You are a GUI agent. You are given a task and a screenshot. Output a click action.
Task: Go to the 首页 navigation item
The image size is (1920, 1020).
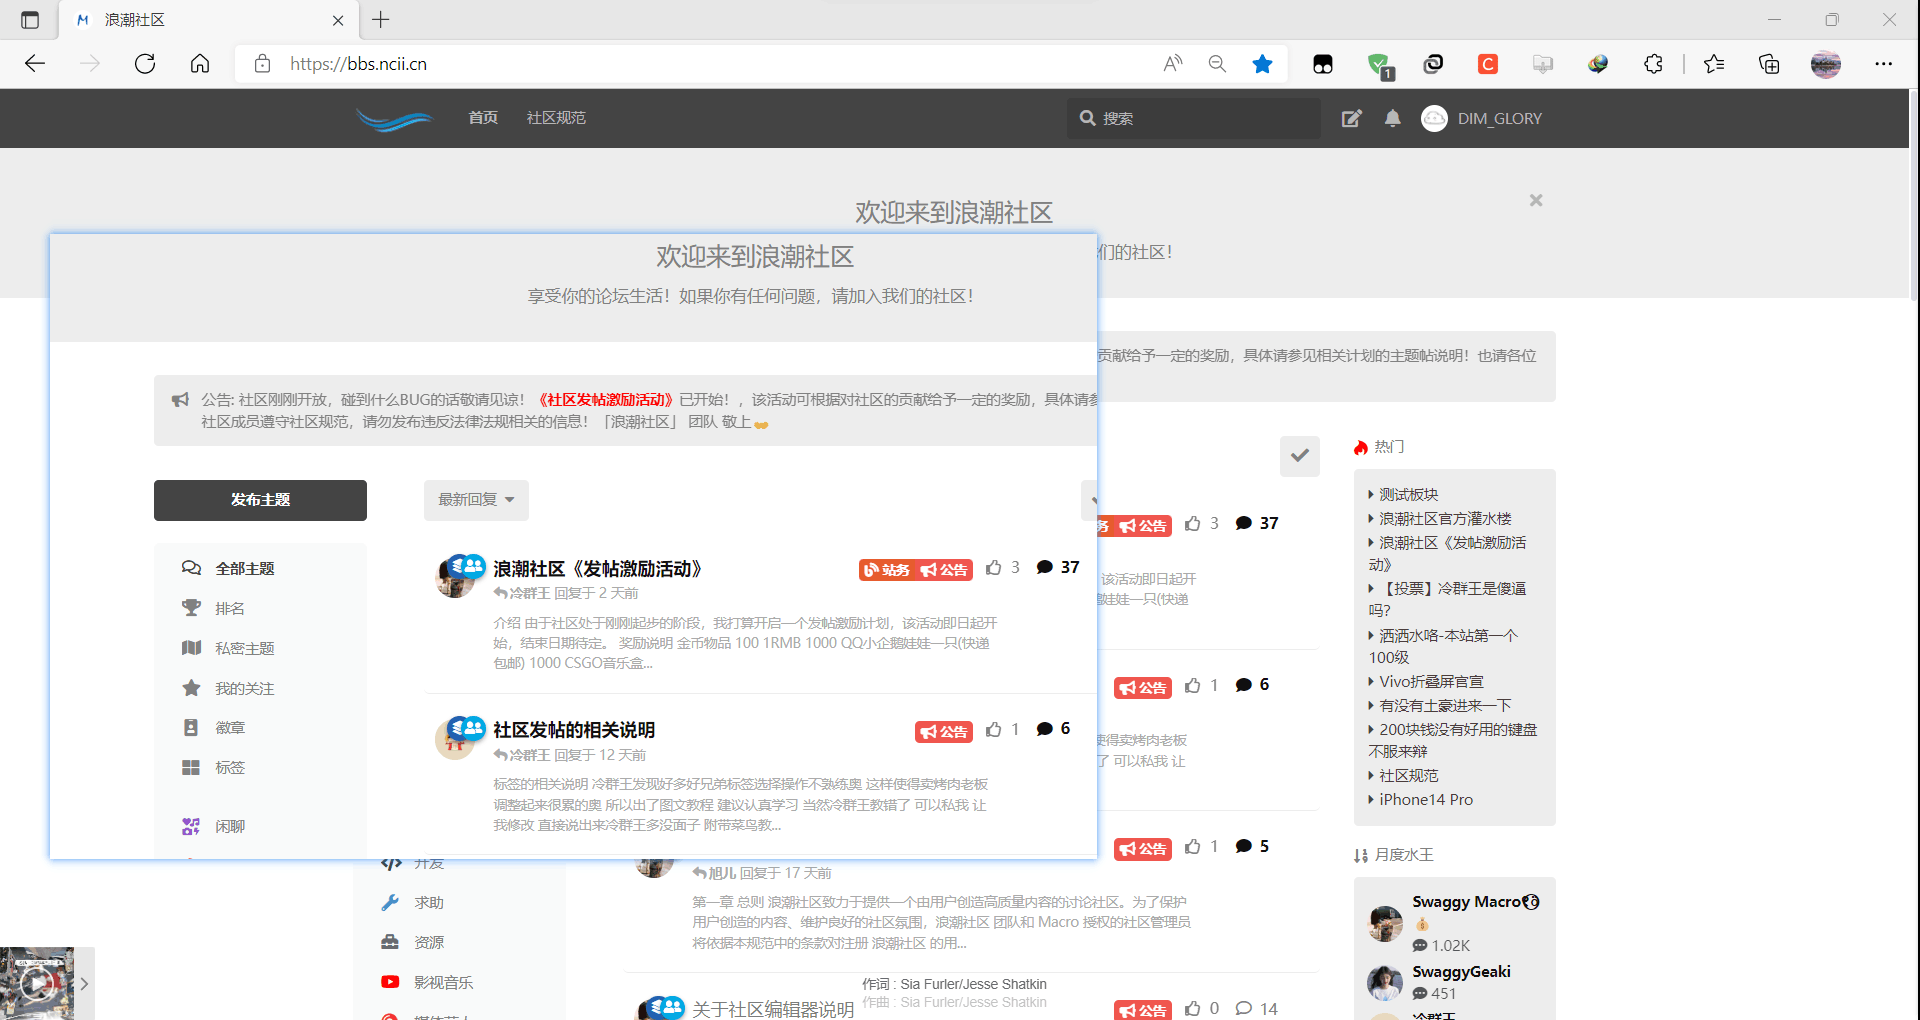coord(483,118)
